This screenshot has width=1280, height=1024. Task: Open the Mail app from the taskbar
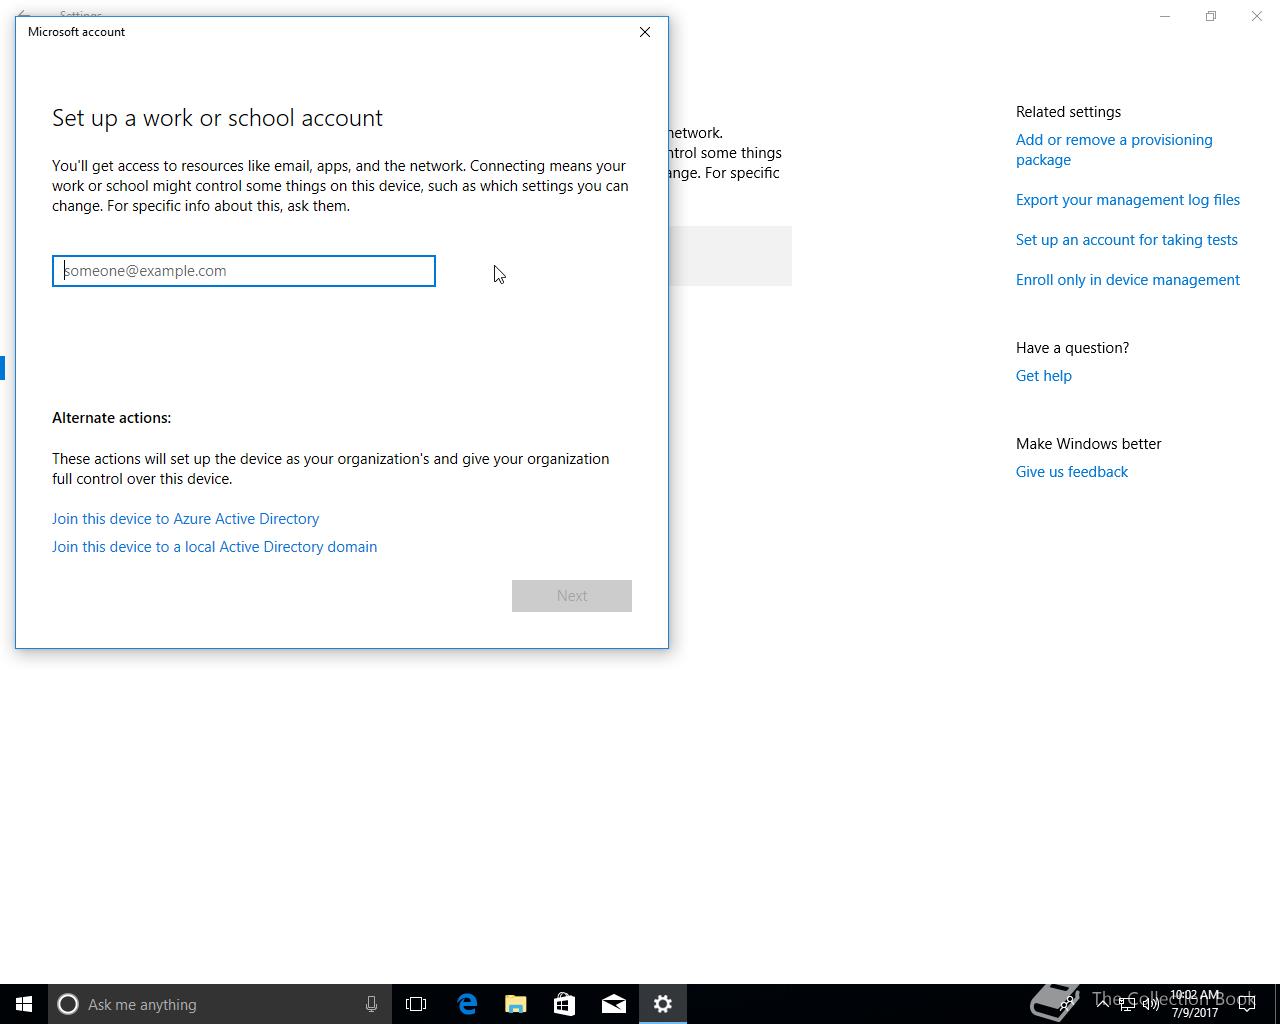[x=613, y=1004]
